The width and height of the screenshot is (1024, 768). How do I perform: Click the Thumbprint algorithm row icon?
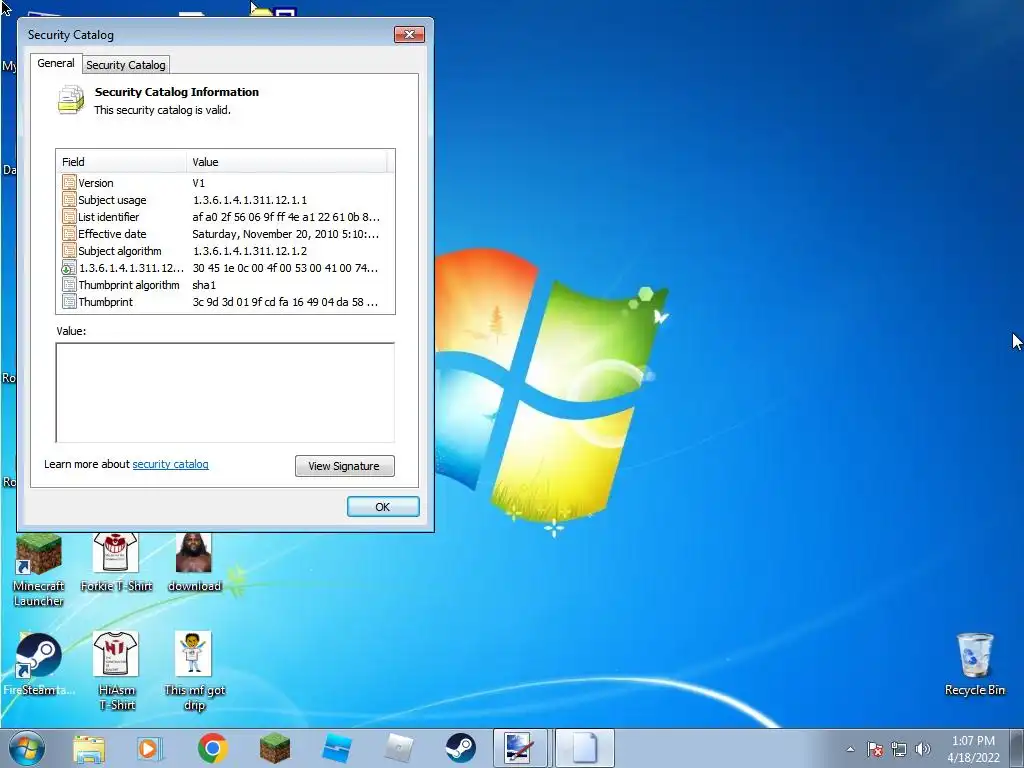69,285
